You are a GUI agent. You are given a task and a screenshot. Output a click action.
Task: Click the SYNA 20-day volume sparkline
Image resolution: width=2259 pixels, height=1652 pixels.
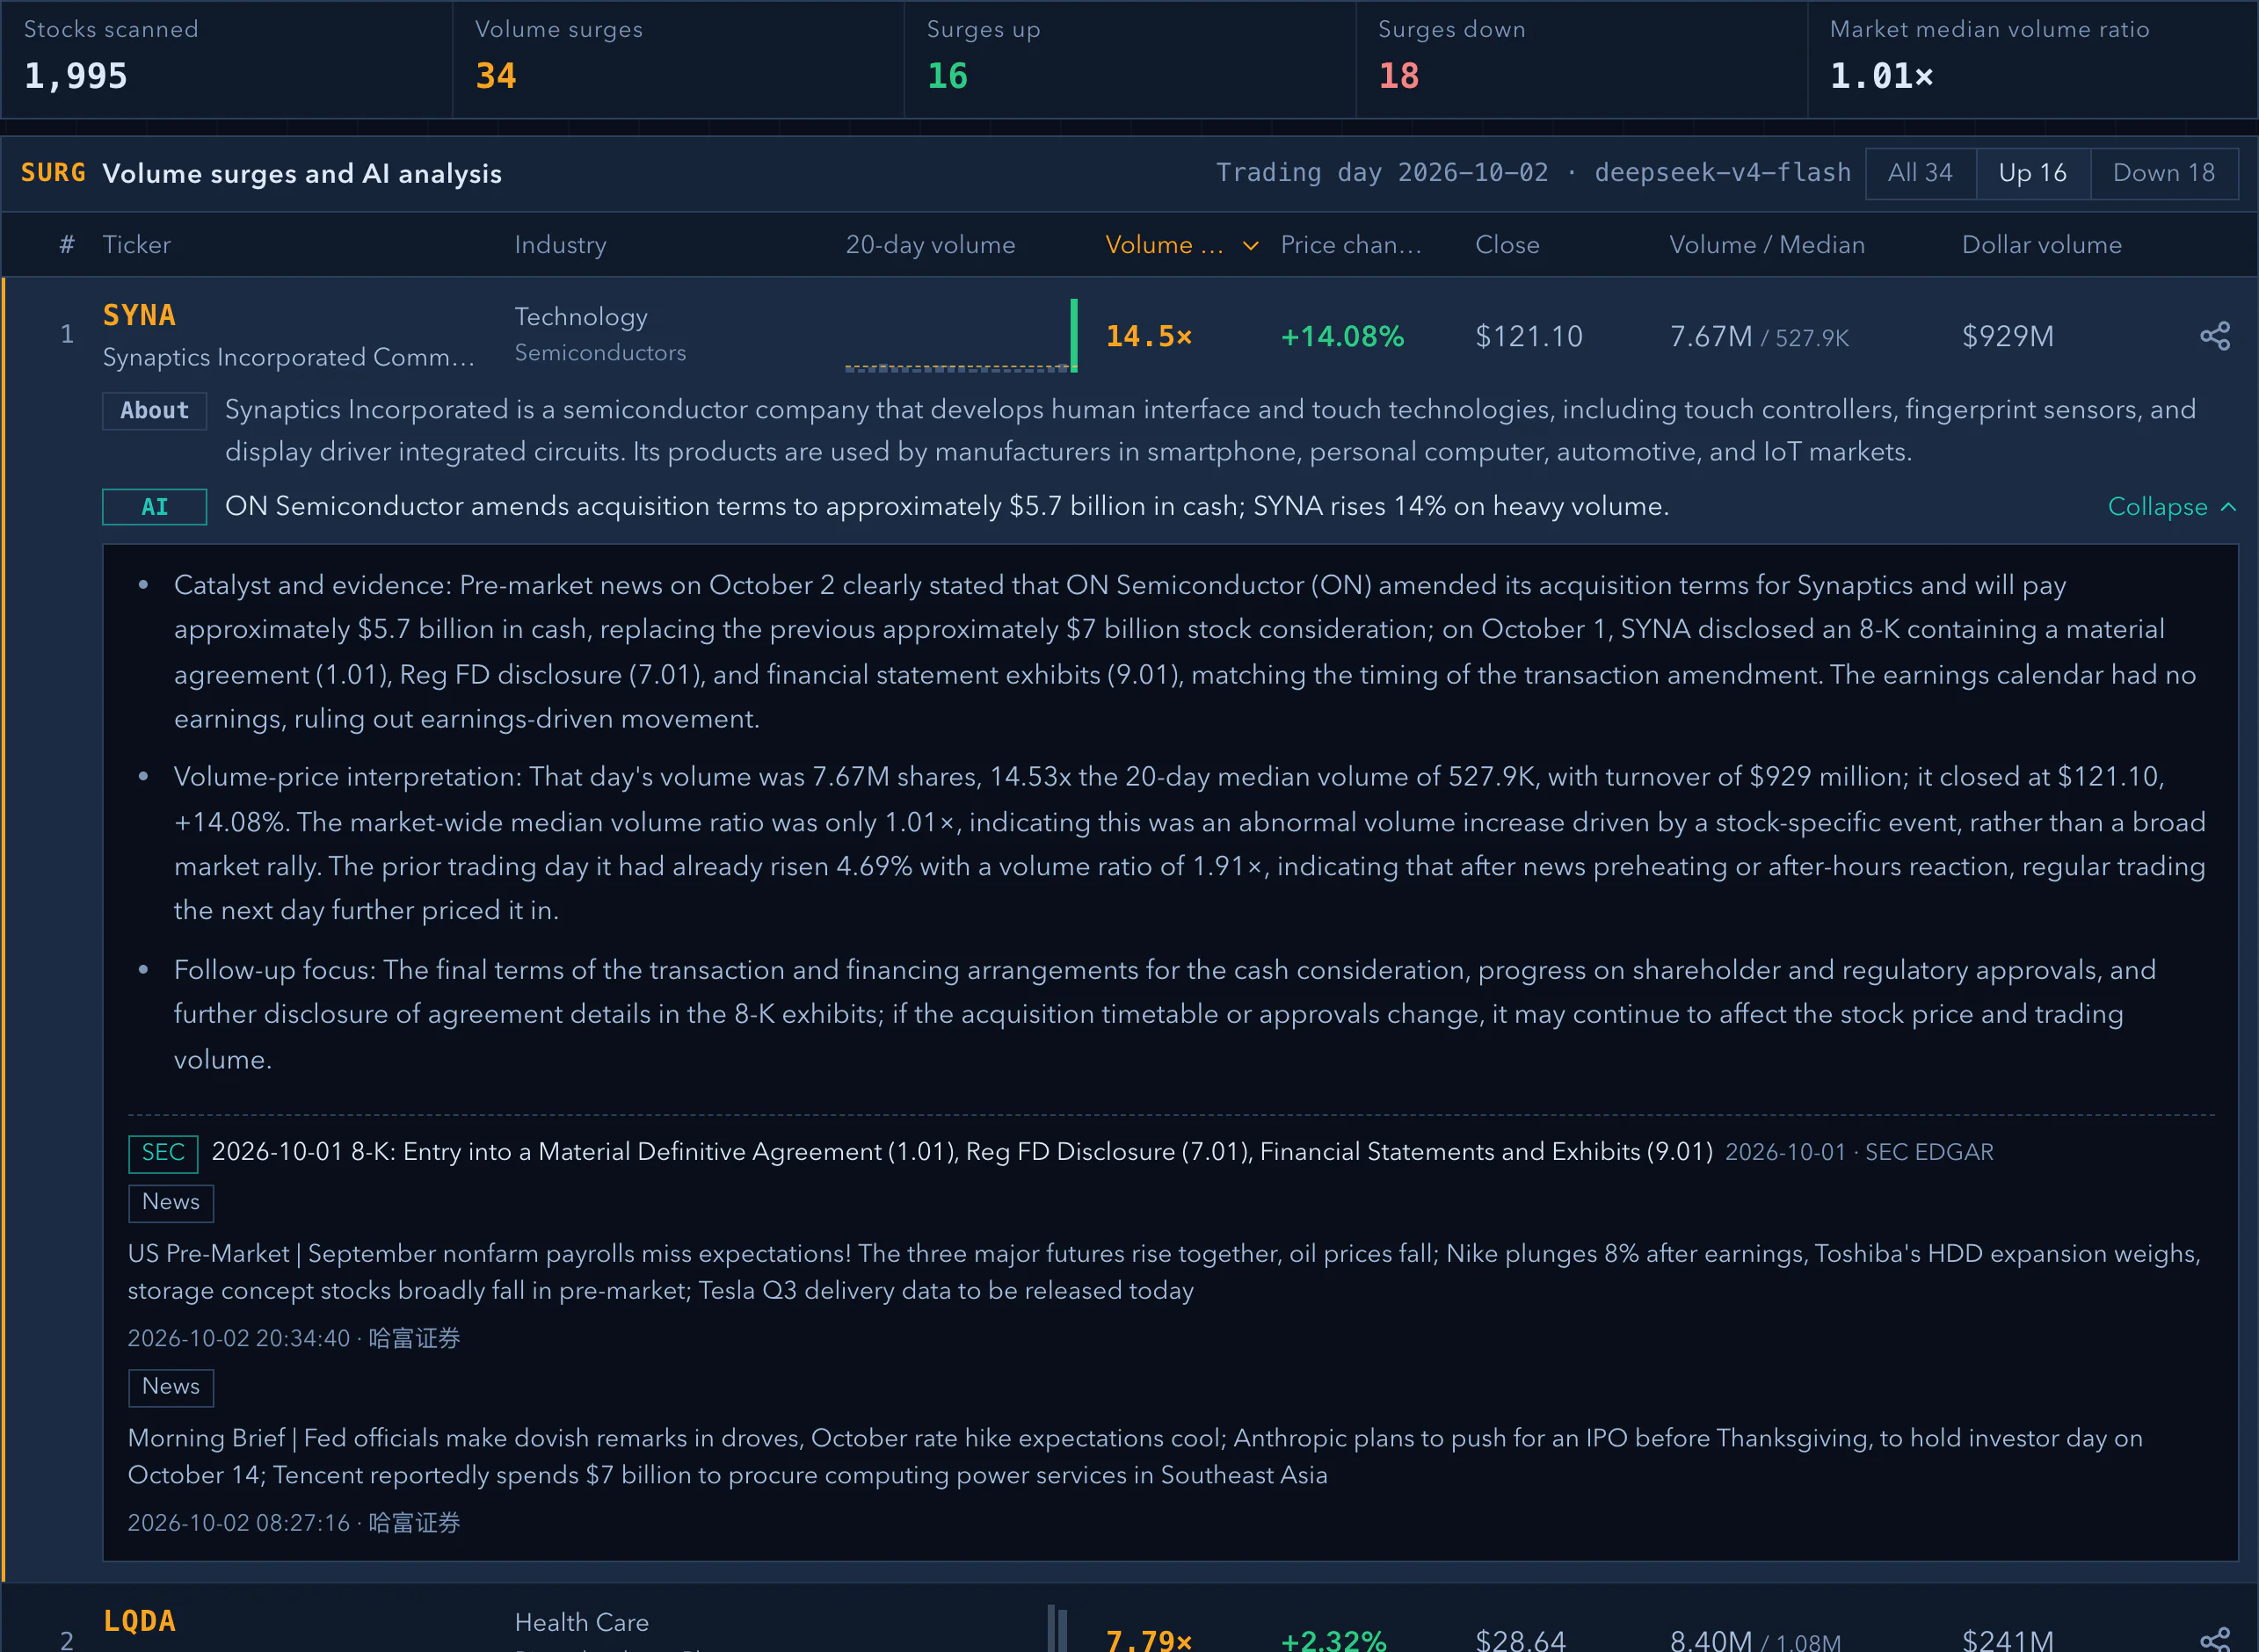click(x=960, y=336)
